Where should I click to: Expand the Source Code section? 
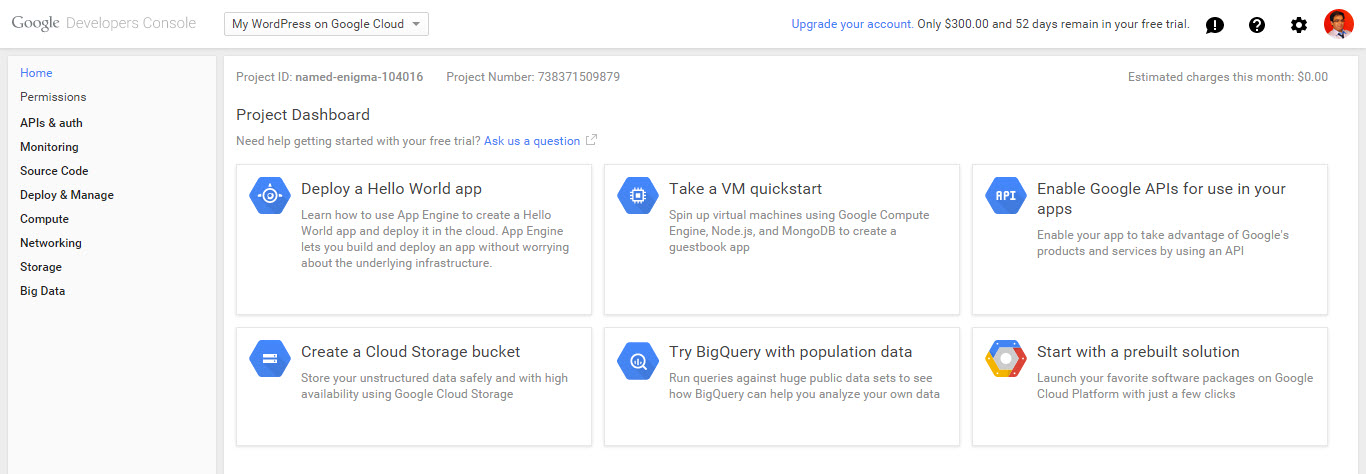click(54, 171)
